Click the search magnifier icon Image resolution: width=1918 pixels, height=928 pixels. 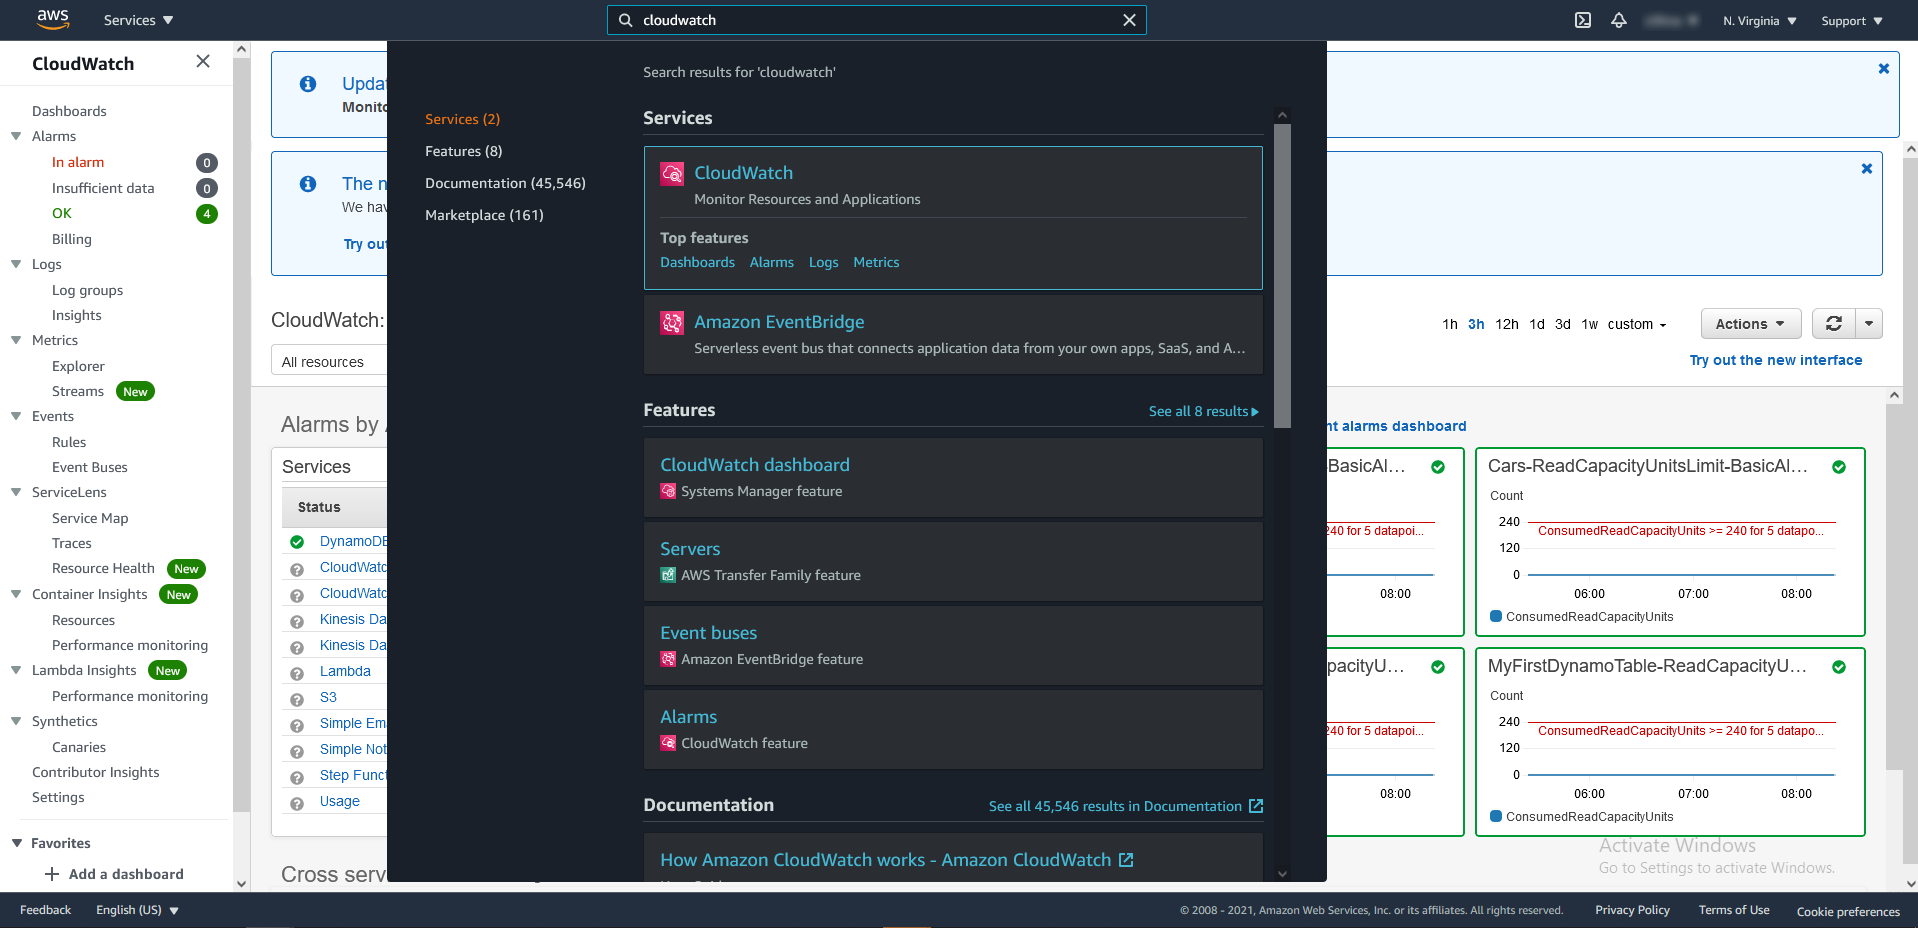coord(626,20)
